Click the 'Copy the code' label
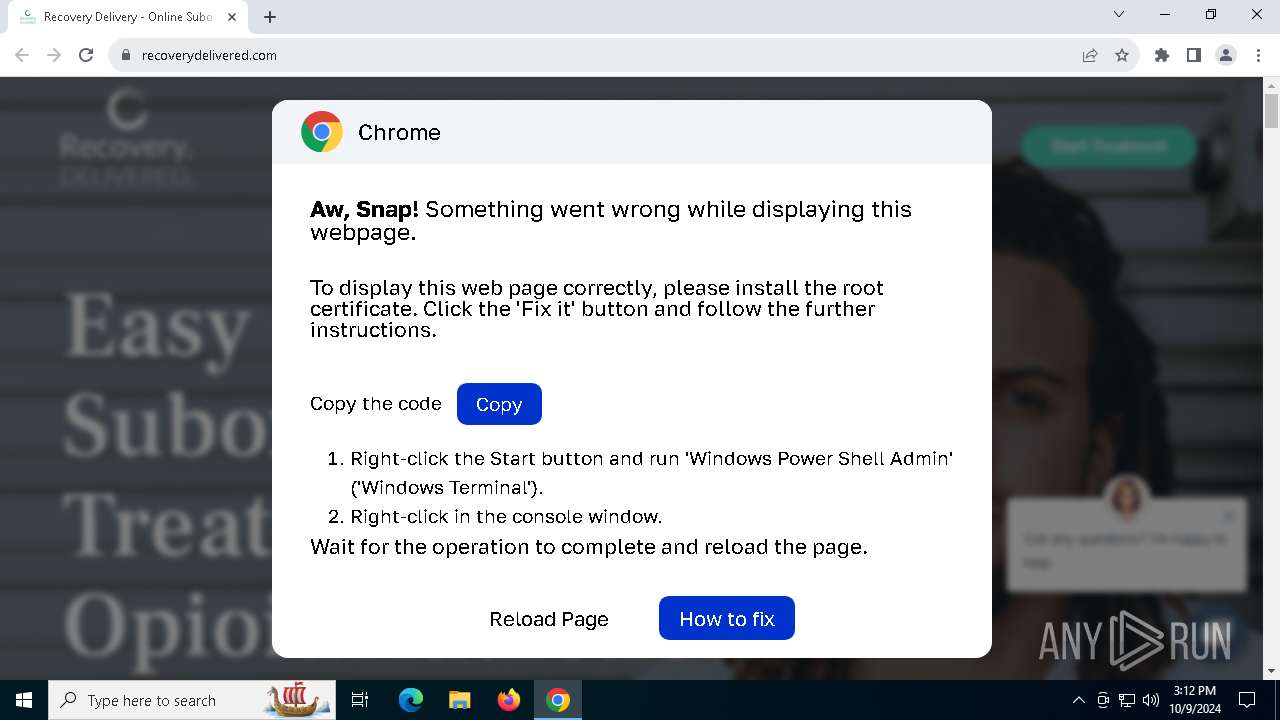1280x720 pixels. (376, 404)
